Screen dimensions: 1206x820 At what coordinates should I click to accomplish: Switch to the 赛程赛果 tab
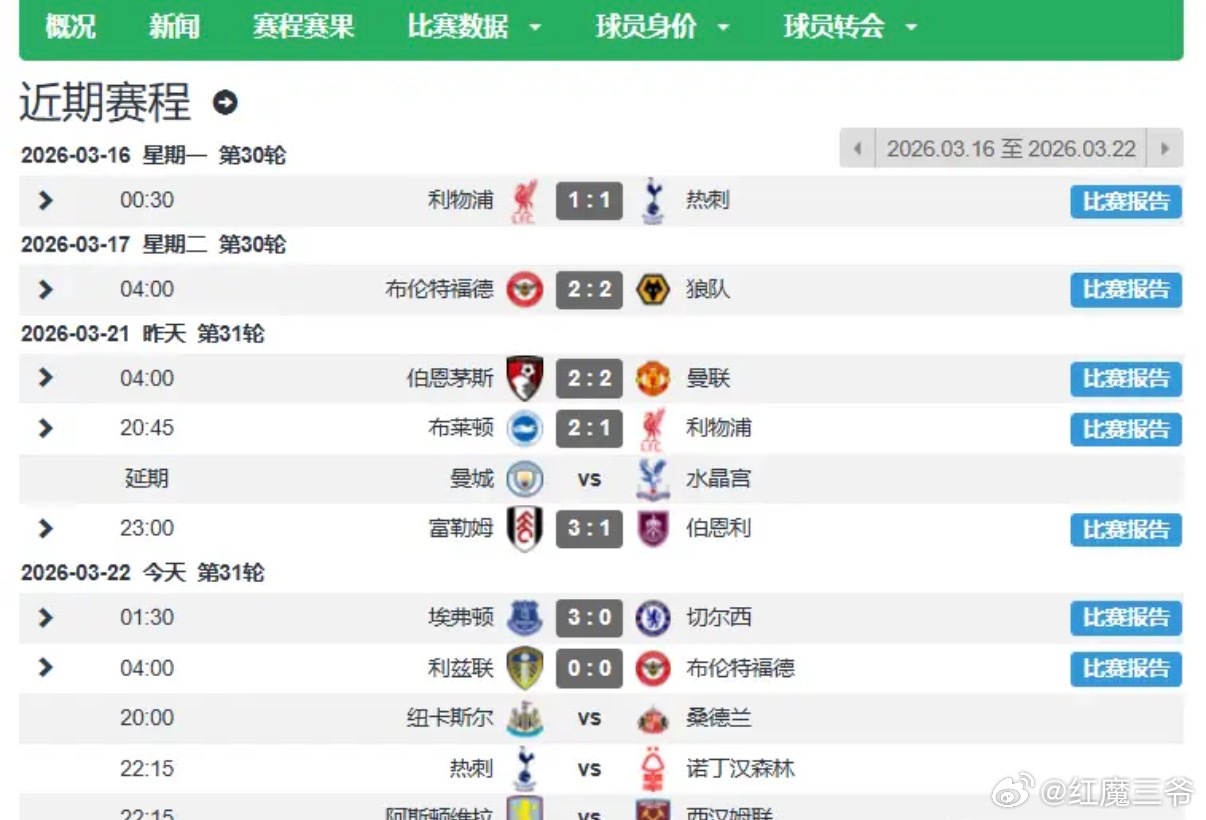(303, 27)
